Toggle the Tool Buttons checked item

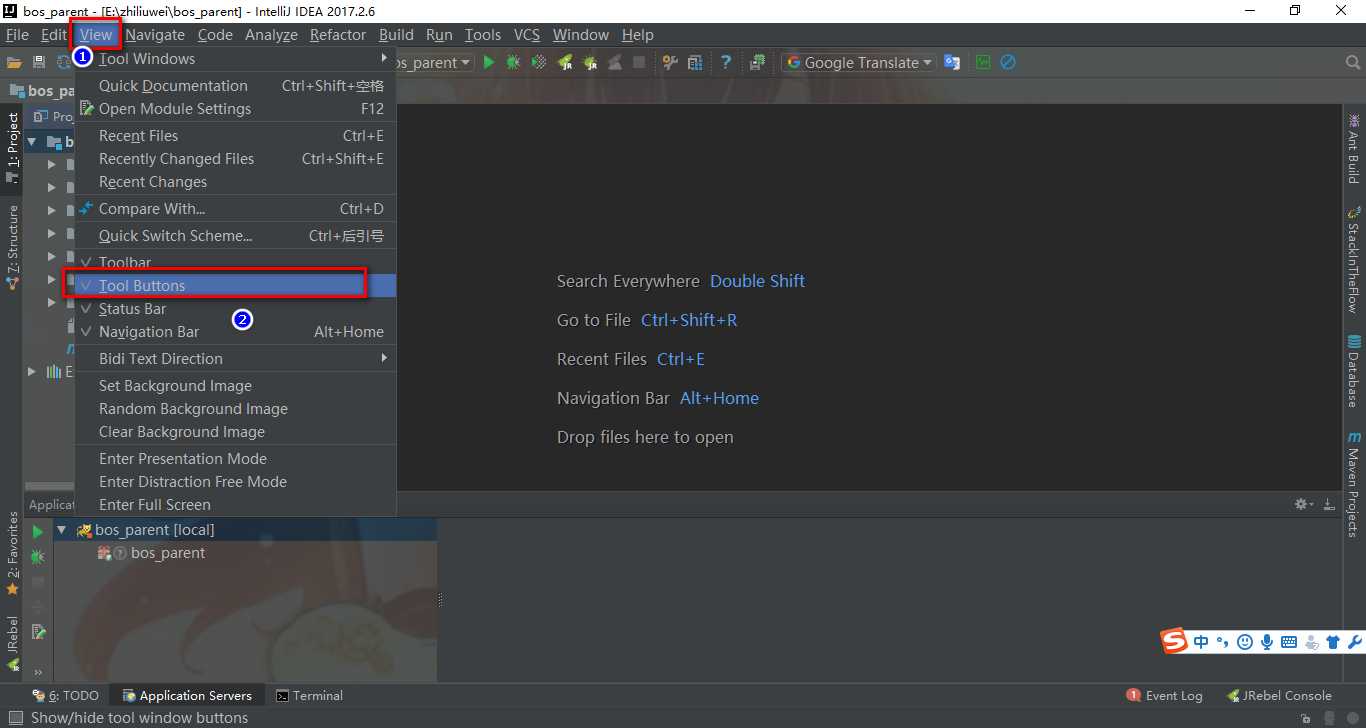[x=235, y=286]
